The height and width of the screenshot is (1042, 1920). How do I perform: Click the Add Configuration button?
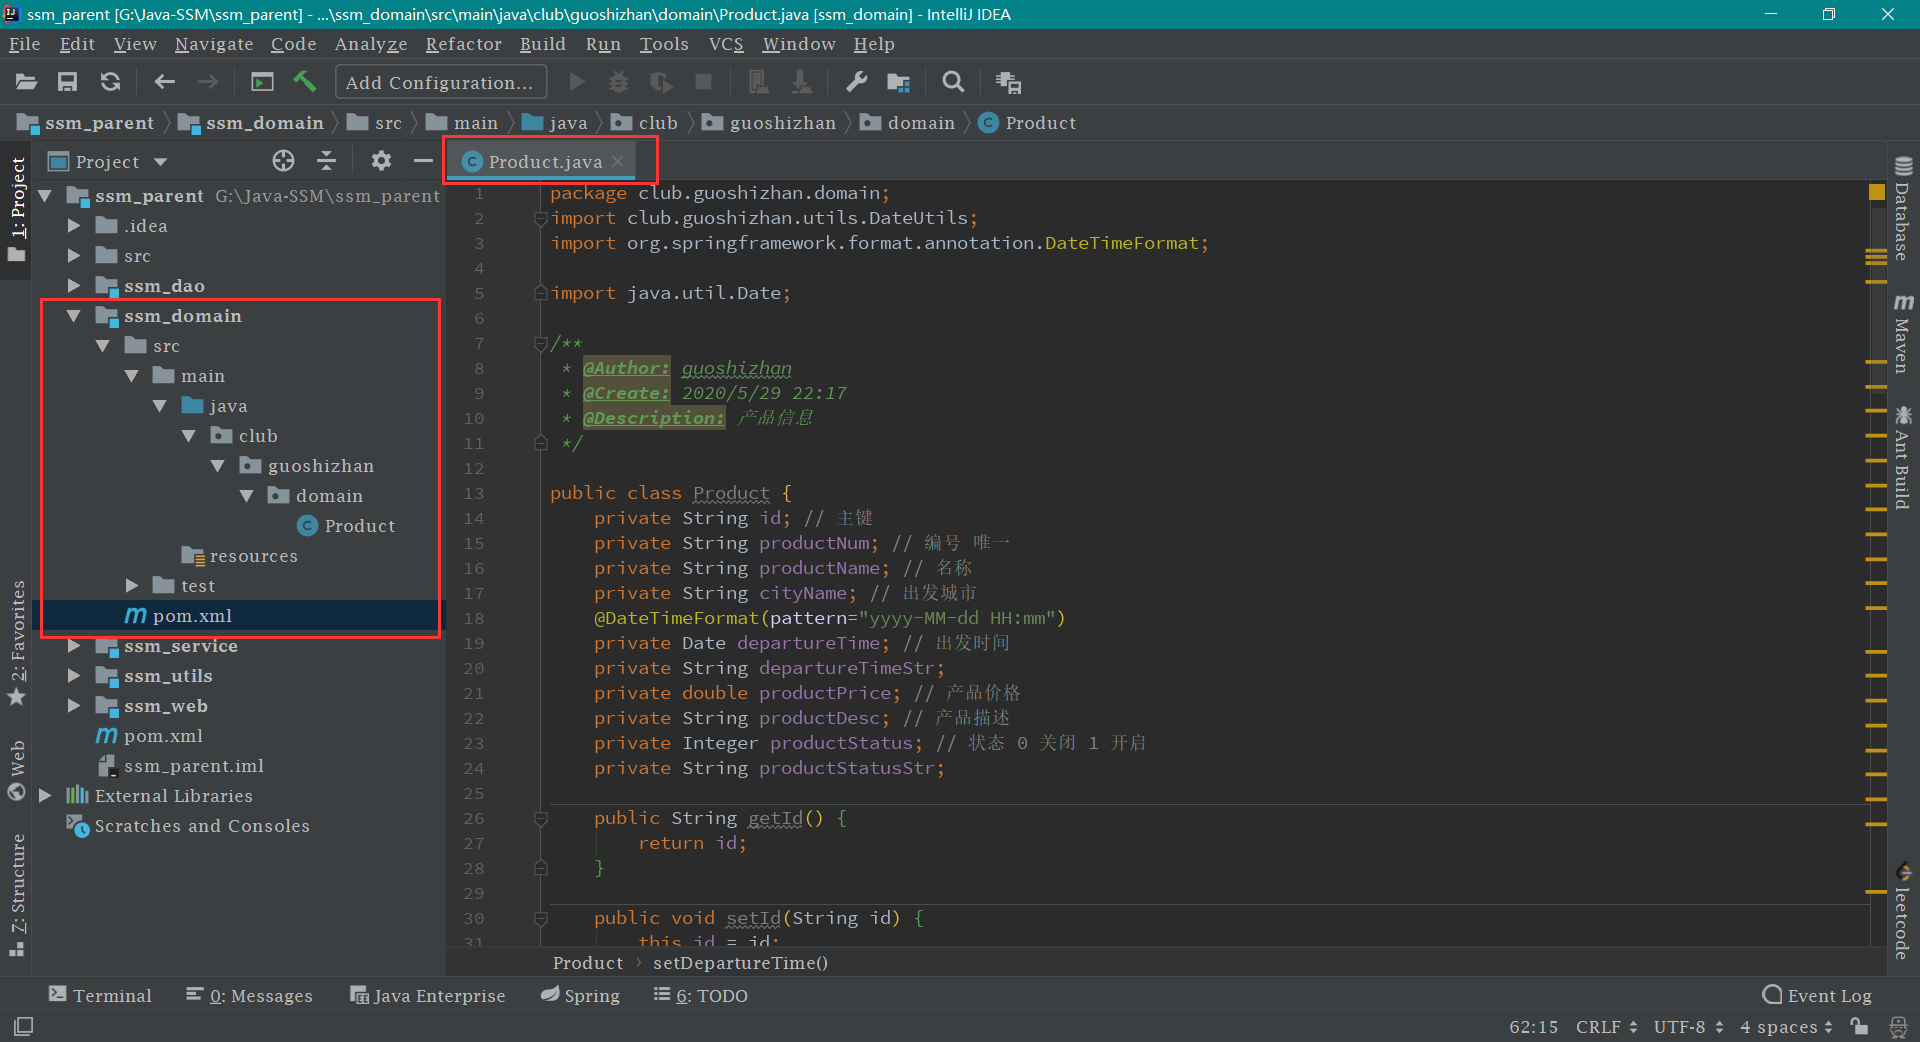[440, 82]
